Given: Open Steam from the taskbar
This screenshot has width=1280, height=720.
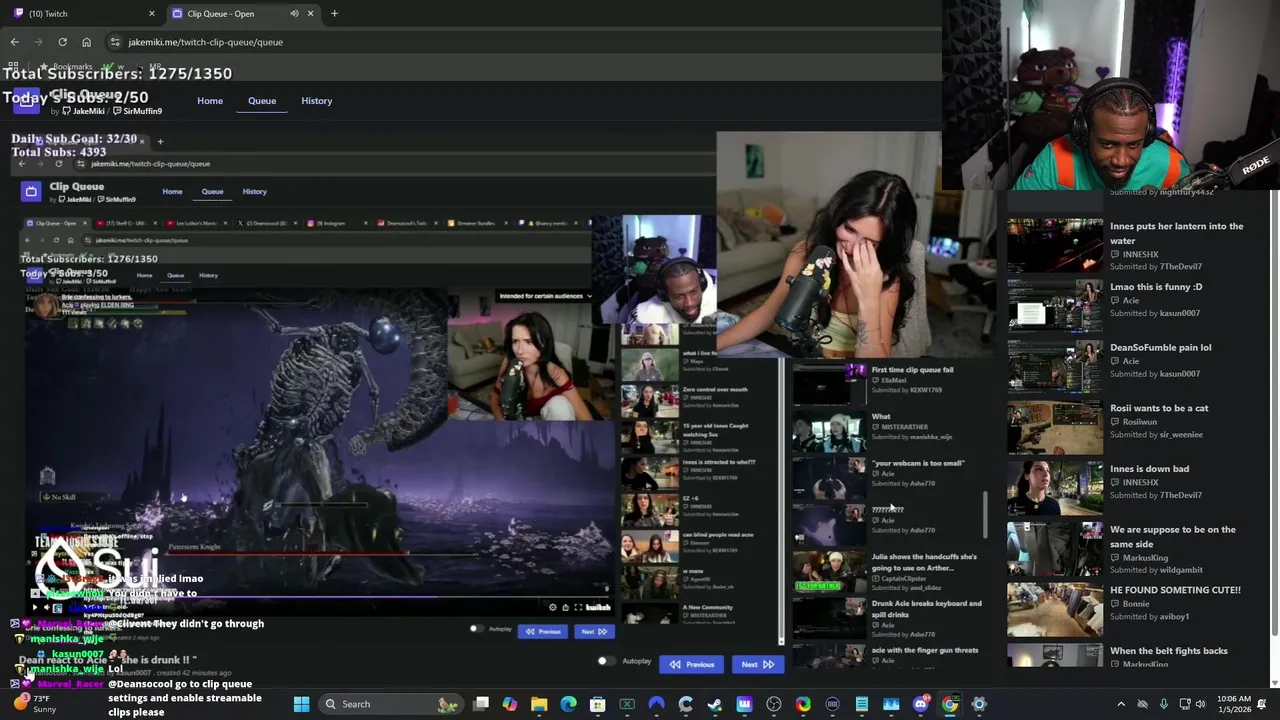Looking at the screenshot, I should point(715,704).
